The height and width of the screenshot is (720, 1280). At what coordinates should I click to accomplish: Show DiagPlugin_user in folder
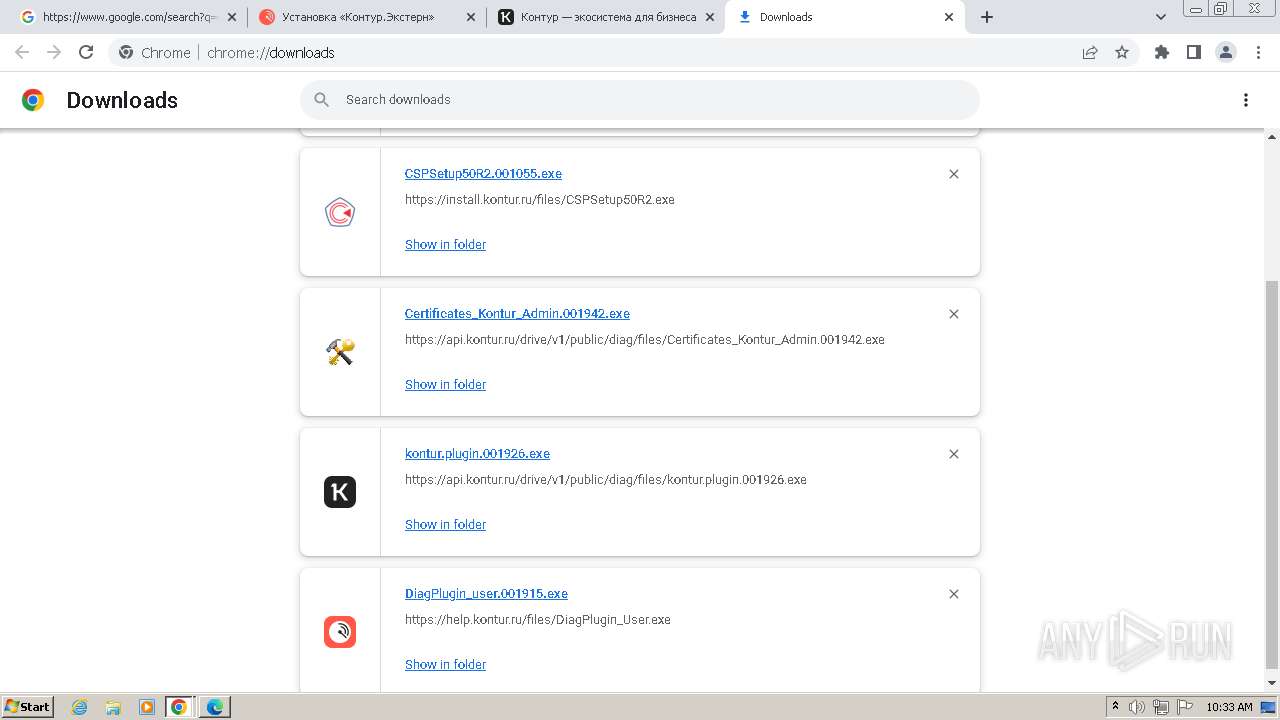tap(445, 665)
